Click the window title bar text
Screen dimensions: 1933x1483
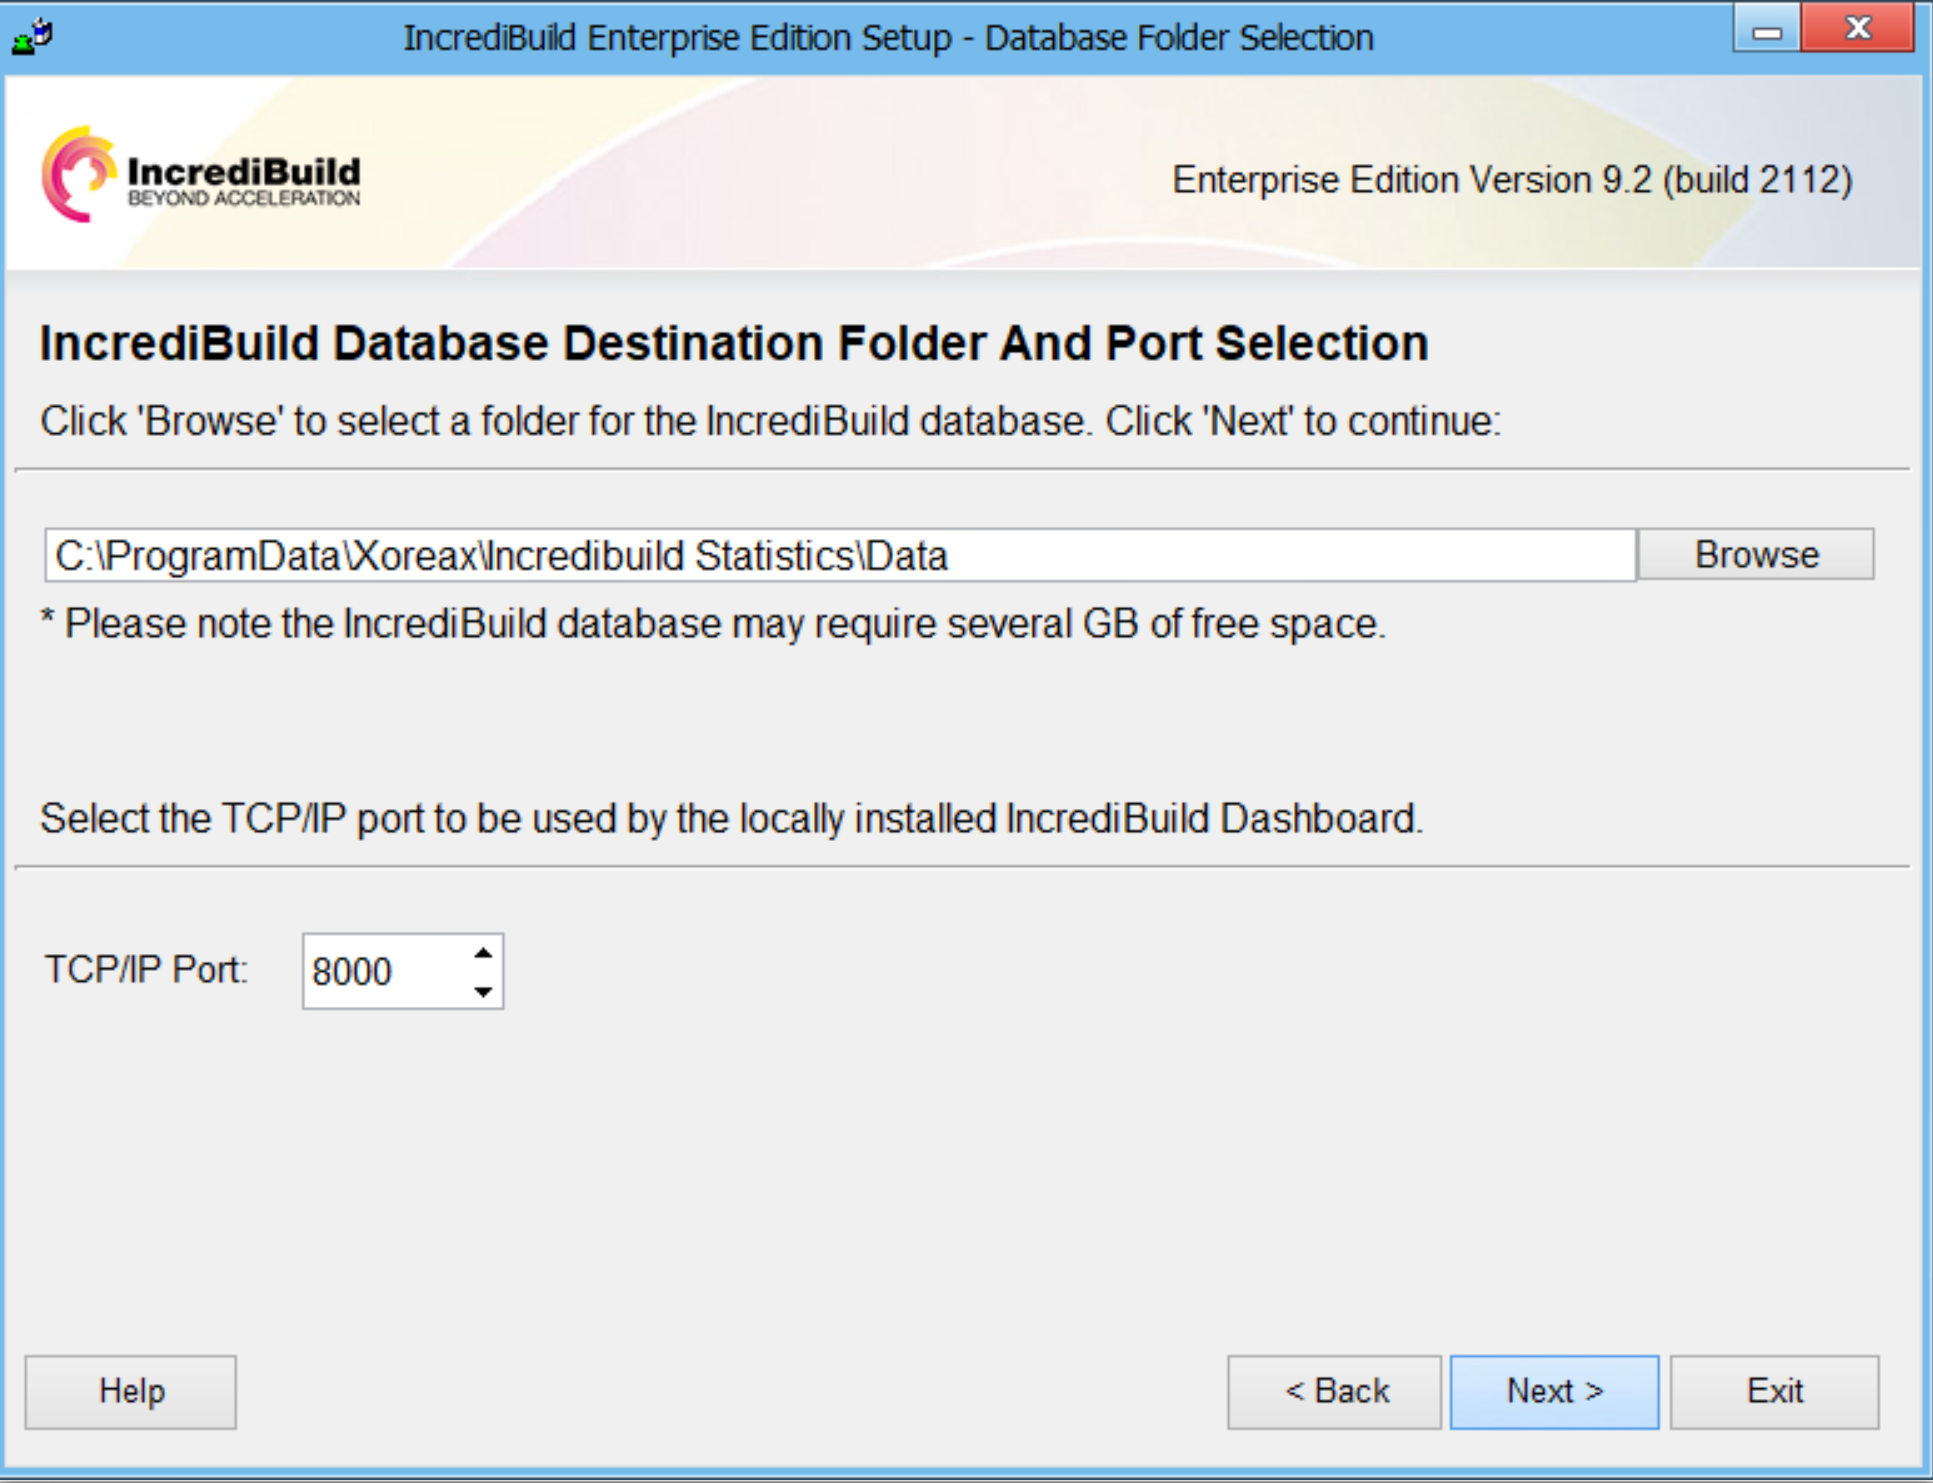click(x=888, y=38)
